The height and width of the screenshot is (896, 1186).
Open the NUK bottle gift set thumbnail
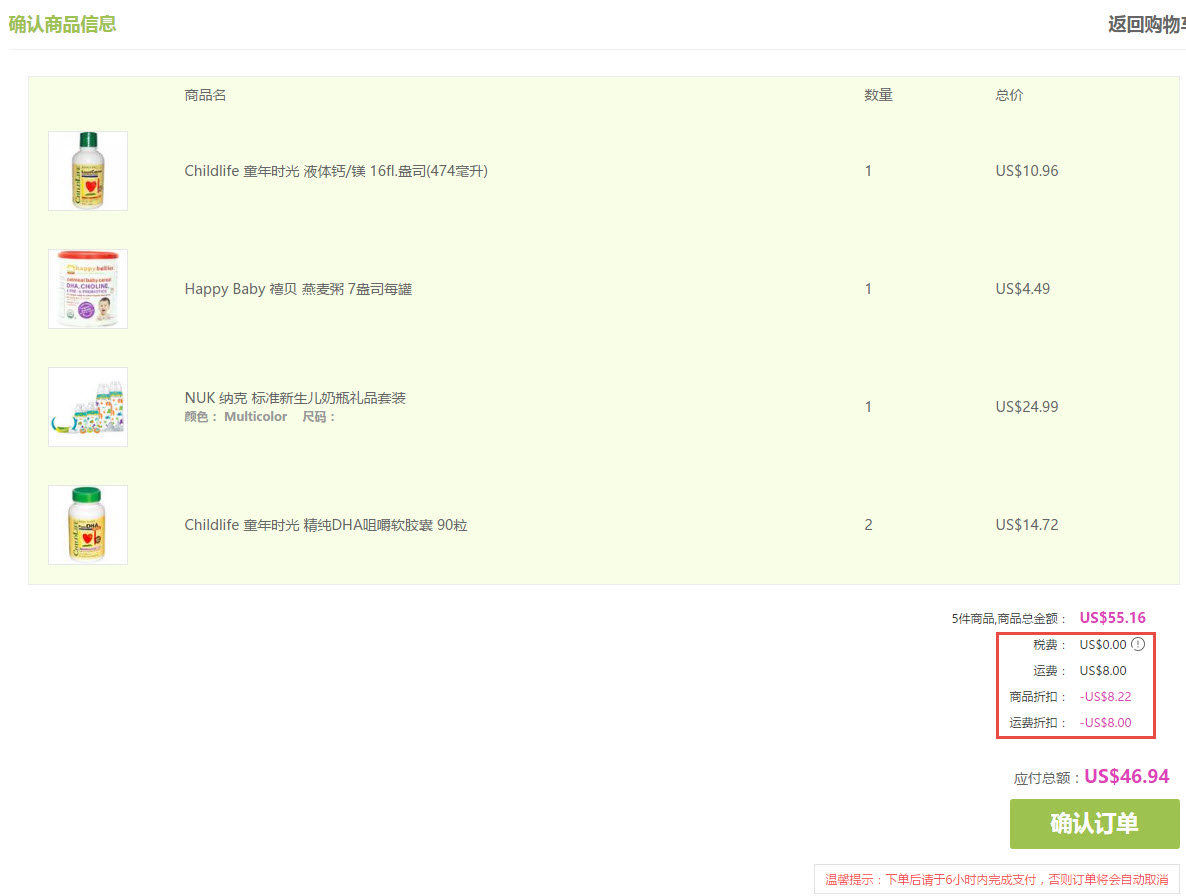coord(88,407)
